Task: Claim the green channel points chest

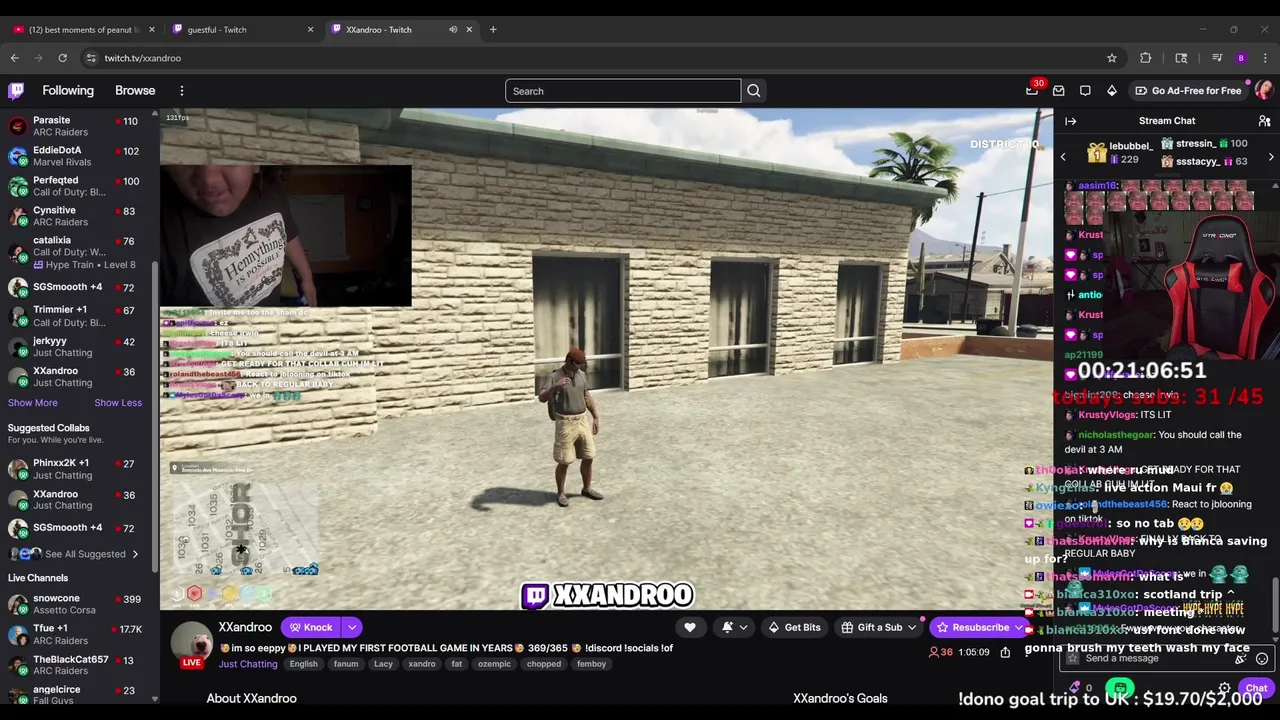Action: [1120, 688]
